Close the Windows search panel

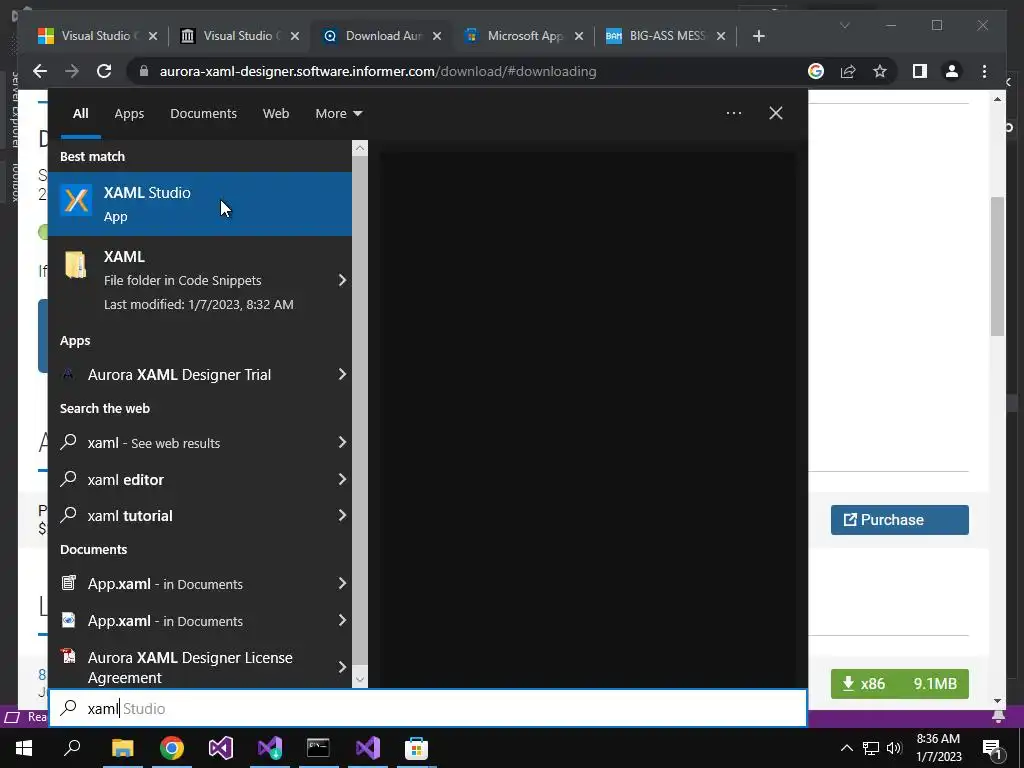[775, 113]
